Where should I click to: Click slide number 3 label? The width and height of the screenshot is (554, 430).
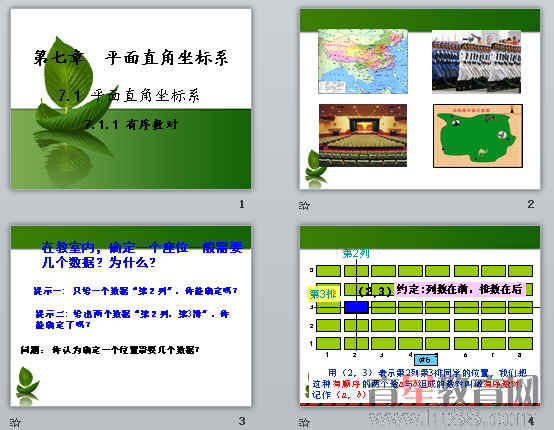tap(242, 421)
